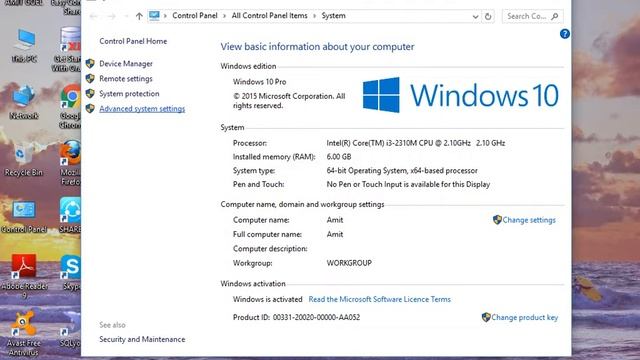This screenshot has height=360, width=640.
Task: Click the shield icon beside Change product key
Action: coord(486,317)
